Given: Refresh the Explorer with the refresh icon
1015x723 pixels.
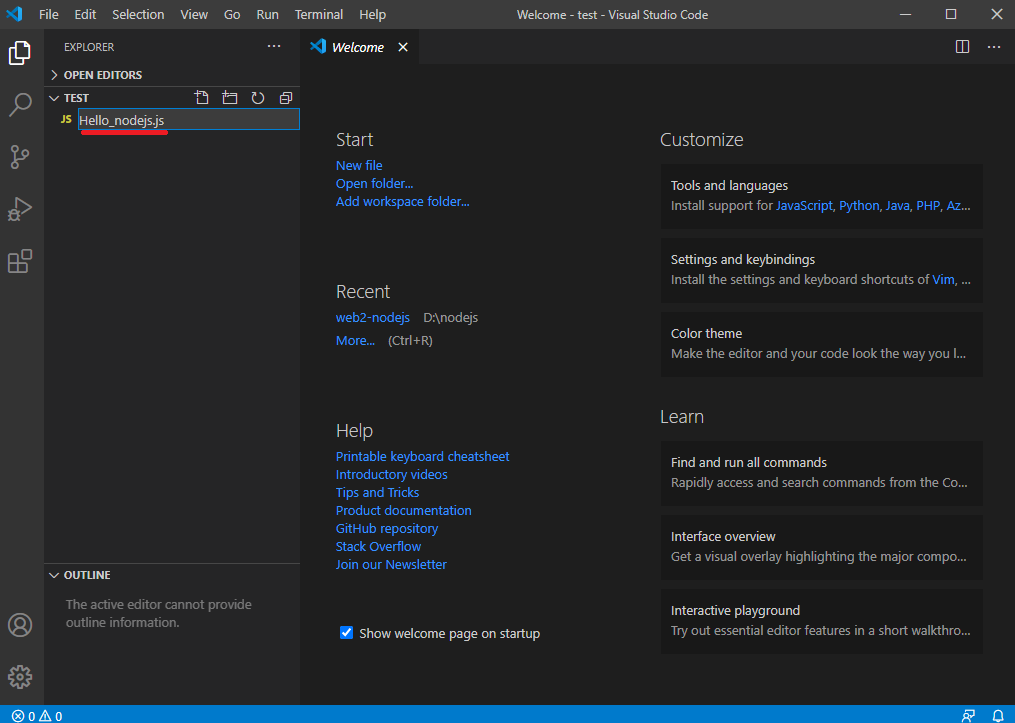Looking at the screenshot, I should [258, 98].
